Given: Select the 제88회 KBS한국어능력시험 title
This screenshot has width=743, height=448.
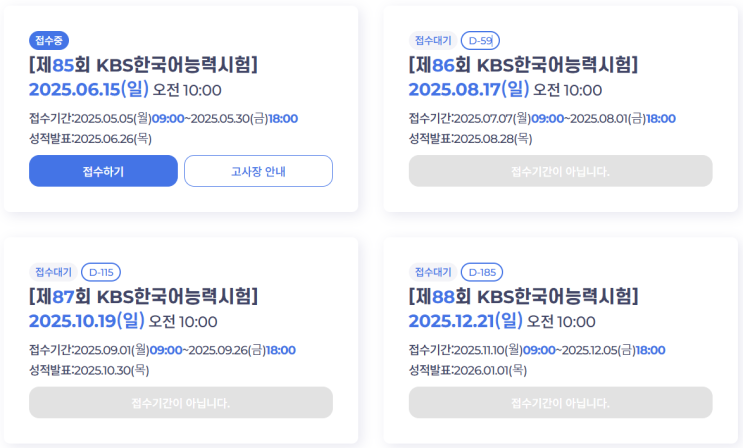Looking at the screenshot, I should pos(523,297).
